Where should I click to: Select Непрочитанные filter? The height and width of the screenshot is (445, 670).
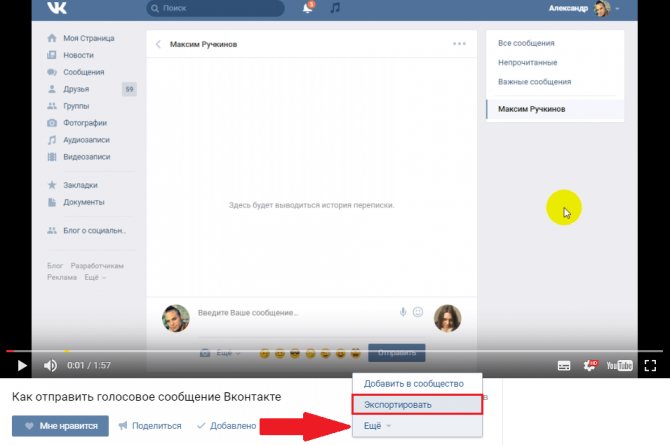pos(527,62)
